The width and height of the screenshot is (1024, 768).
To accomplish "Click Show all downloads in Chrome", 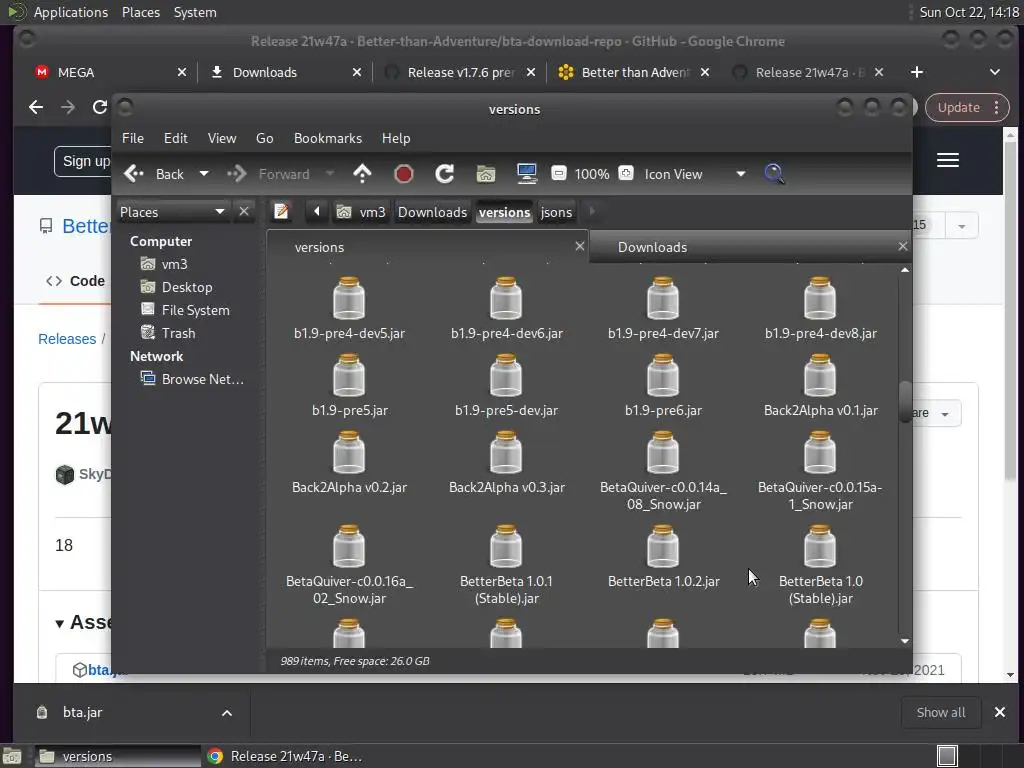I will (x=940, y=712).
